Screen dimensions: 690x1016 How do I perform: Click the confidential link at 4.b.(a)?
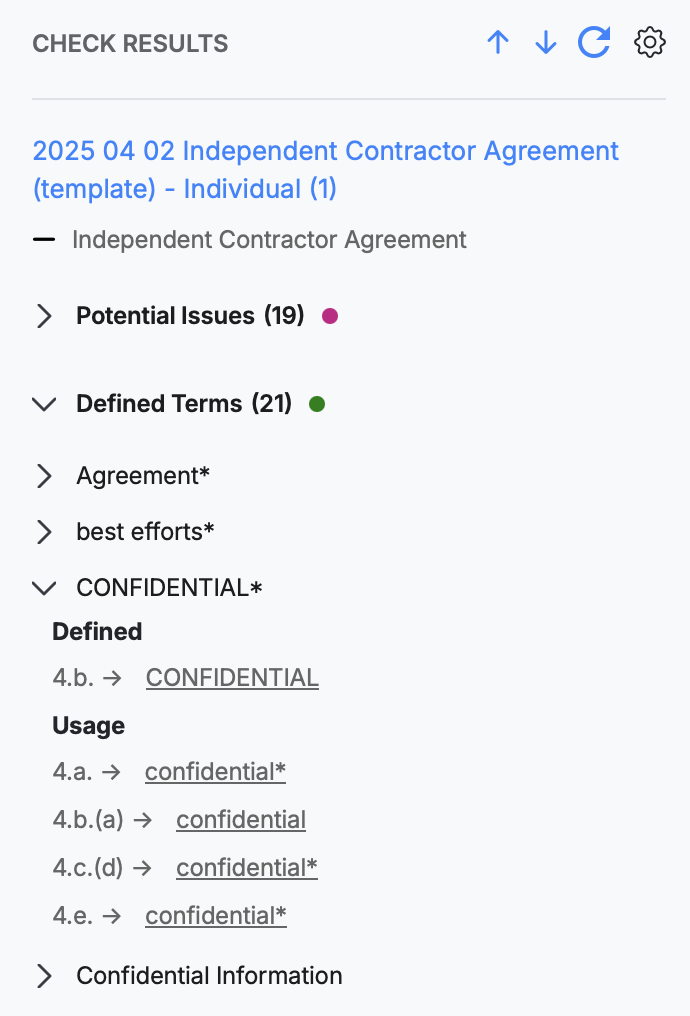tap(240, 819)
